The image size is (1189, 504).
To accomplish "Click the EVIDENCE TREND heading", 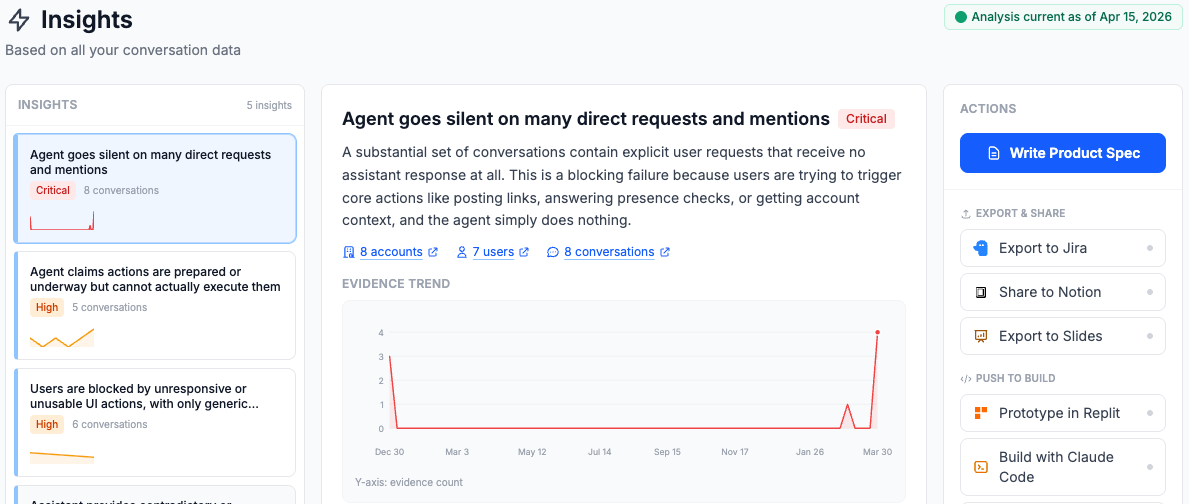I will pyautogui.click(x=396, y=283).
